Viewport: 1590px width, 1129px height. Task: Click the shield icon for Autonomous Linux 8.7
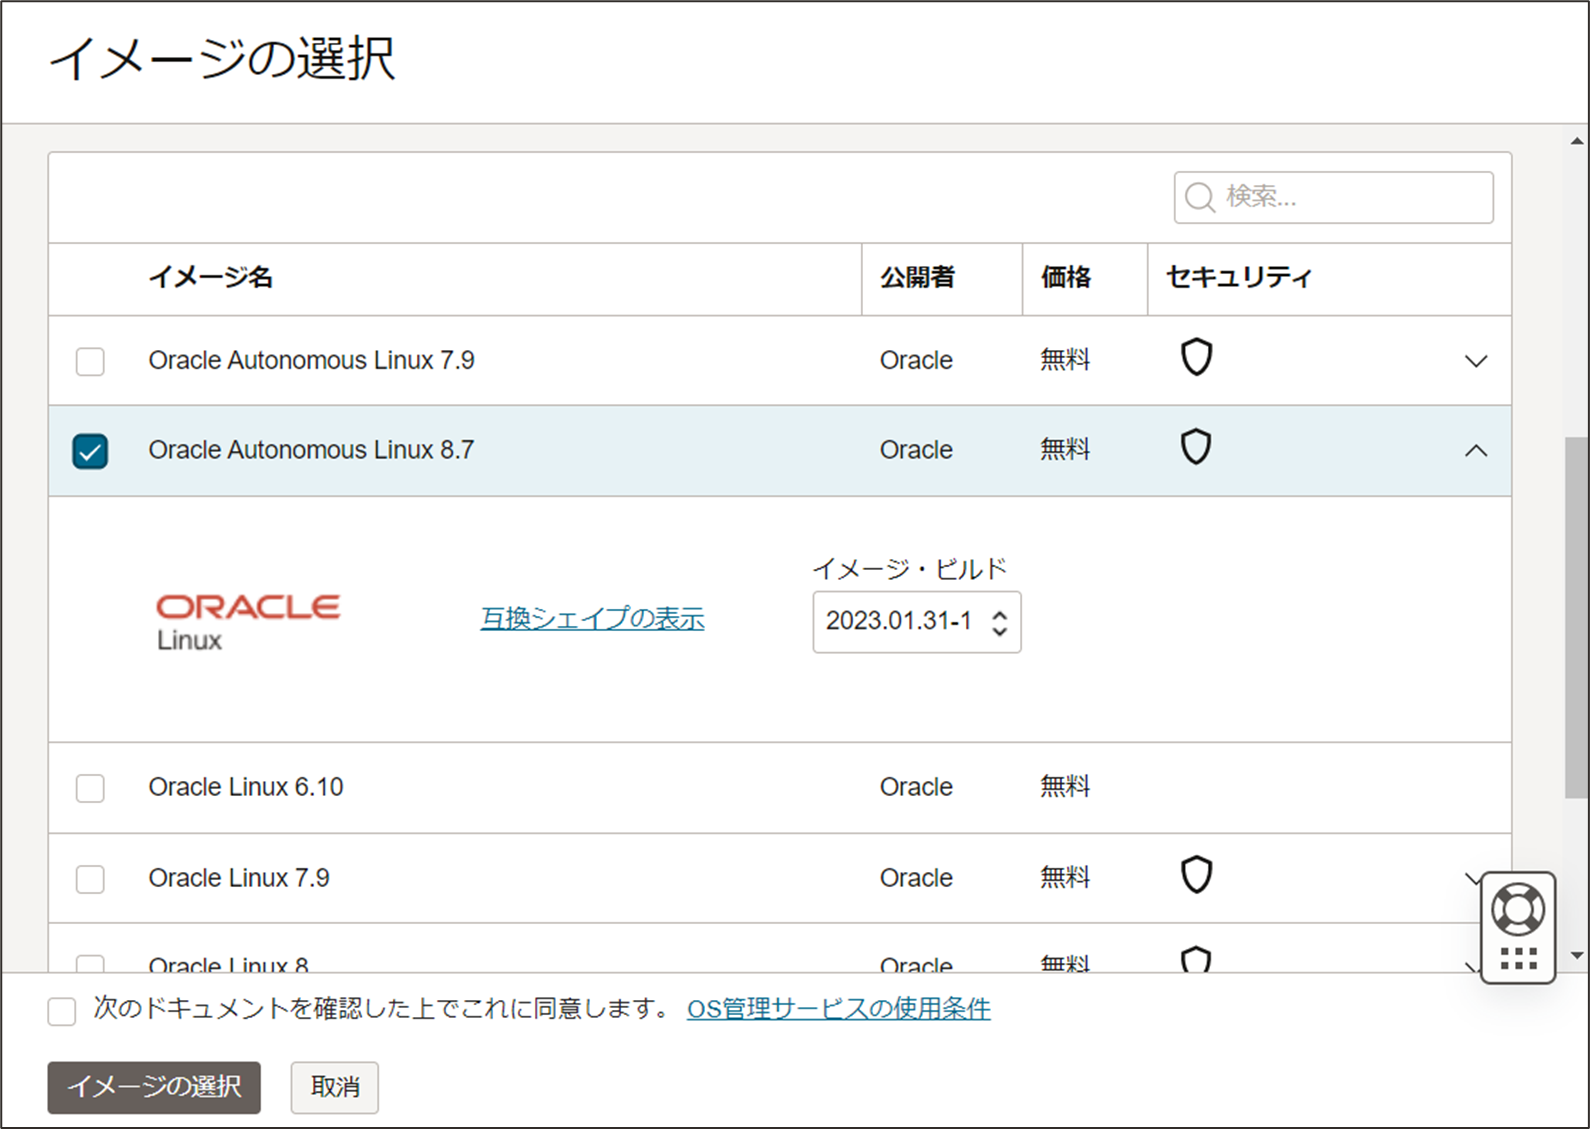[1196, 447]
